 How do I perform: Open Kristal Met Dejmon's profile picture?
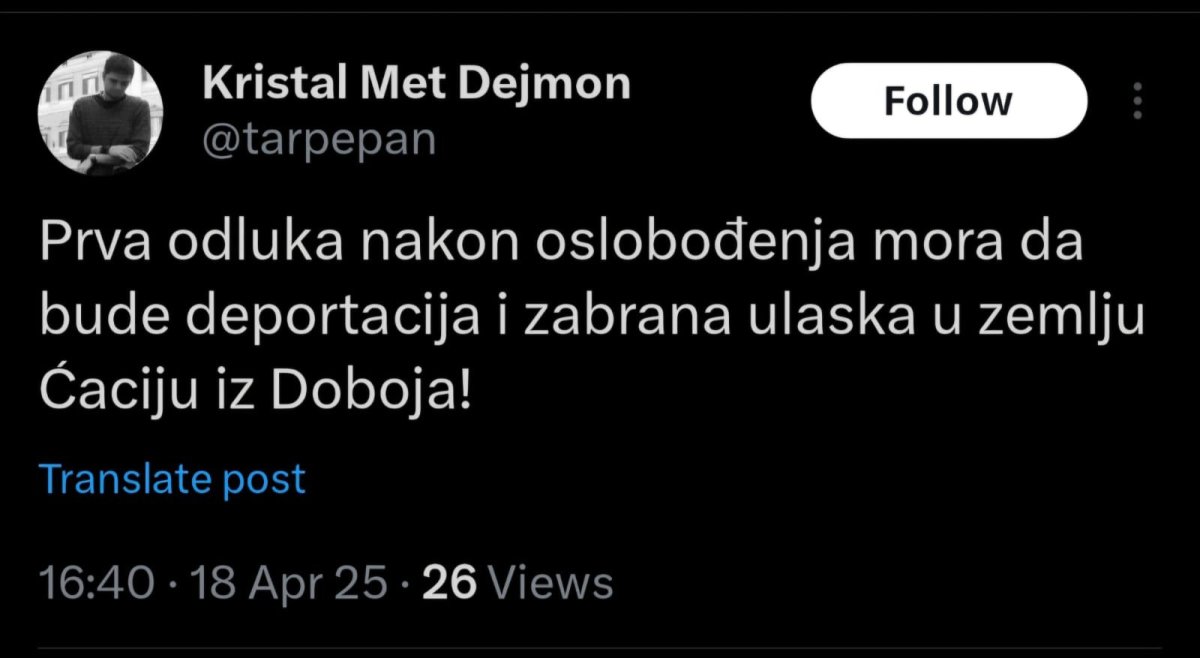(100, 113)
